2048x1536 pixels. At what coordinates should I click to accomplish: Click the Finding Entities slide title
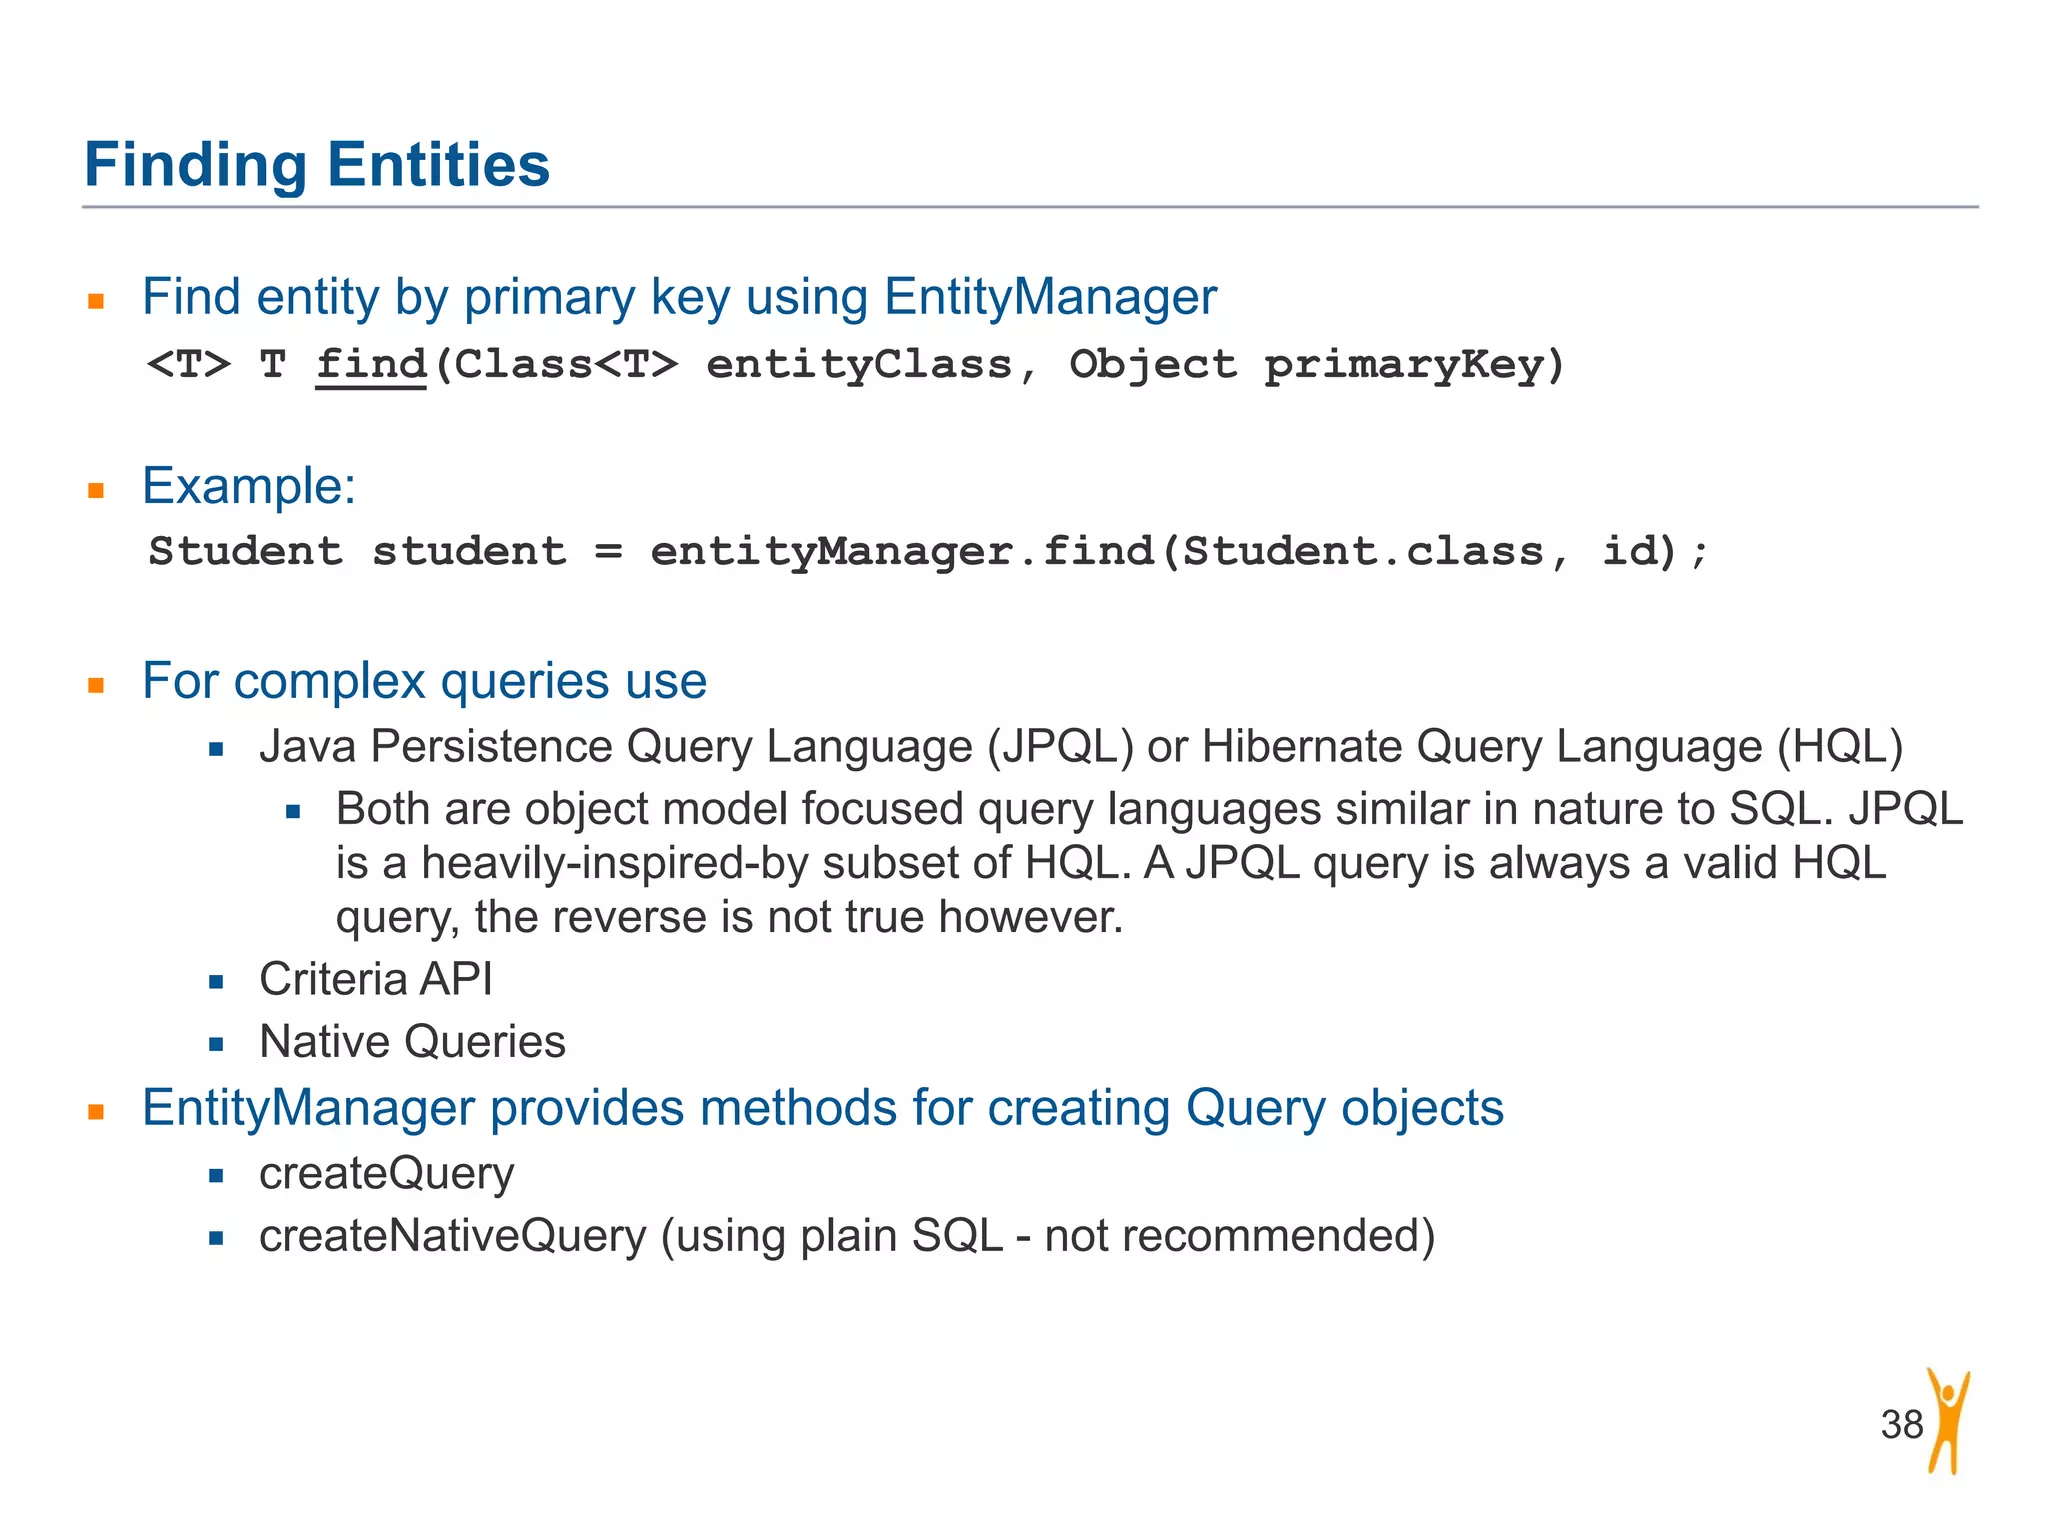point(317,164)
